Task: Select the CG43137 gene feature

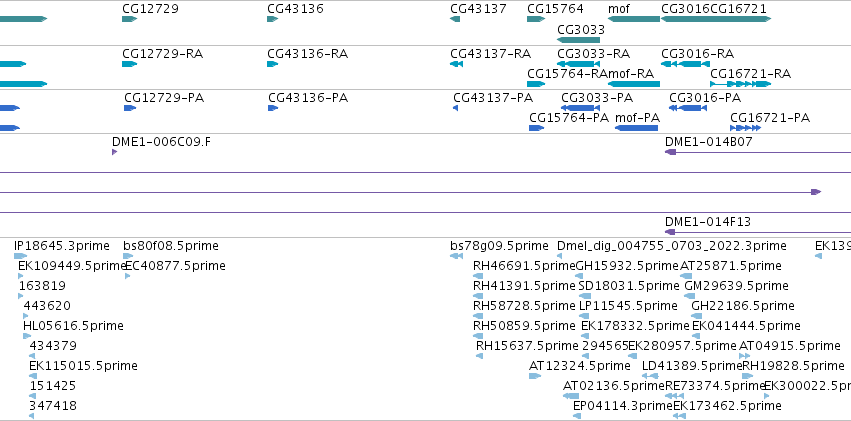Action: pos(455,19)
